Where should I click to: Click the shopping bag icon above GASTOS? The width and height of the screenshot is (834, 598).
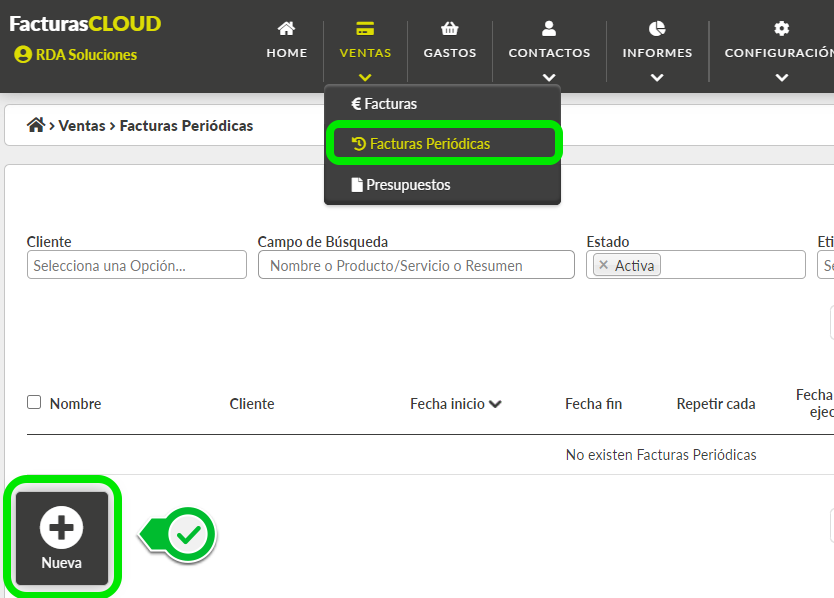click(449, 28)
